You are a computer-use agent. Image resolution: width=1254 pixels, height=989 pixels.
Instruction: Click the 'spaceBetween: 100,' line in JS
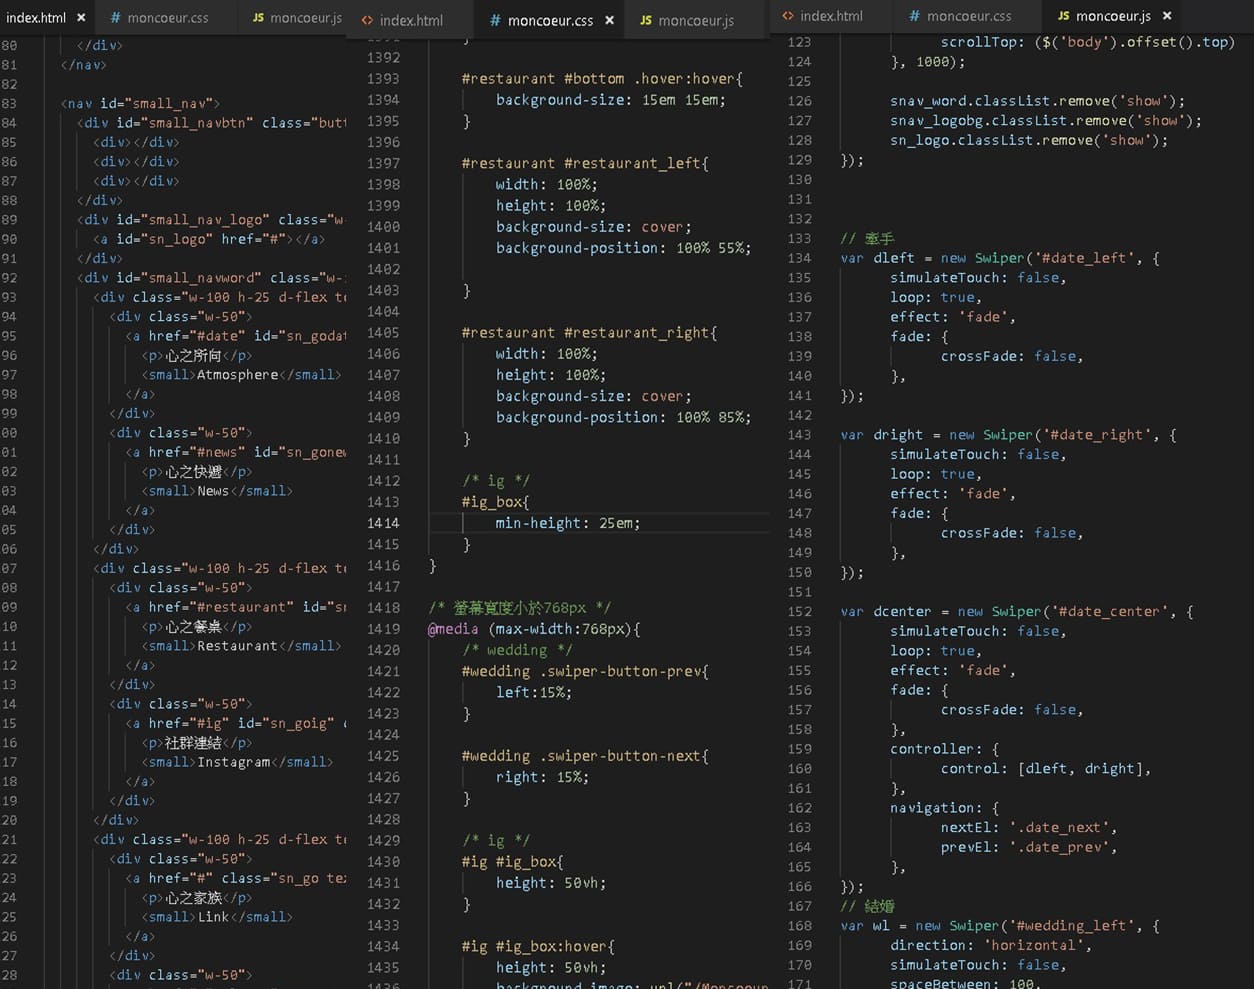(965, 983)
